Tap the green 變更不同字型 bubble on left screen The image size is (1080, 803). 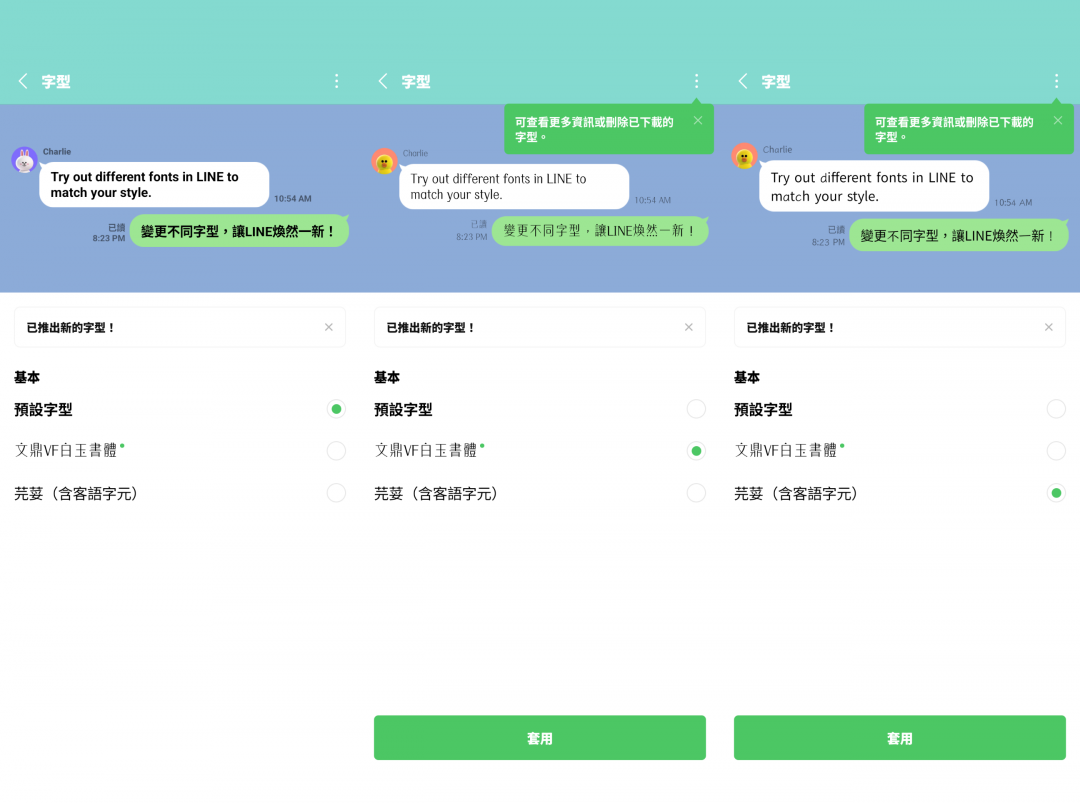pos(239,231)
